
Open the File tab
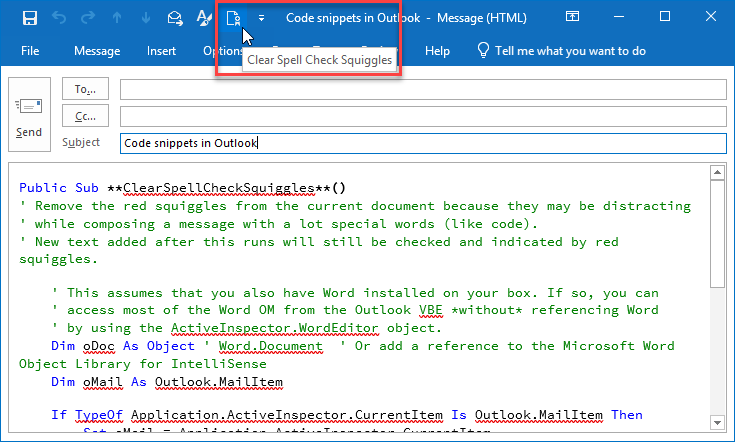coord(30,51)
